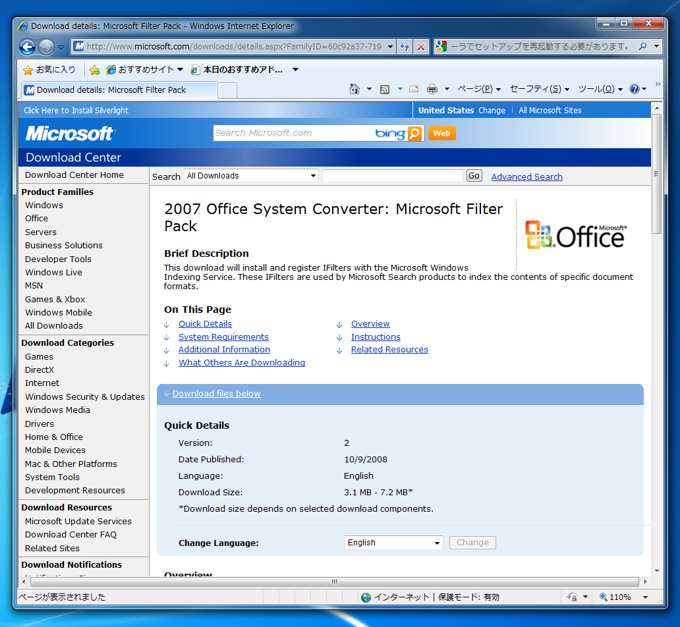Screen dimensions: 680x627
Task: Open Windows Security & Updates category
Action: [85, 396]
